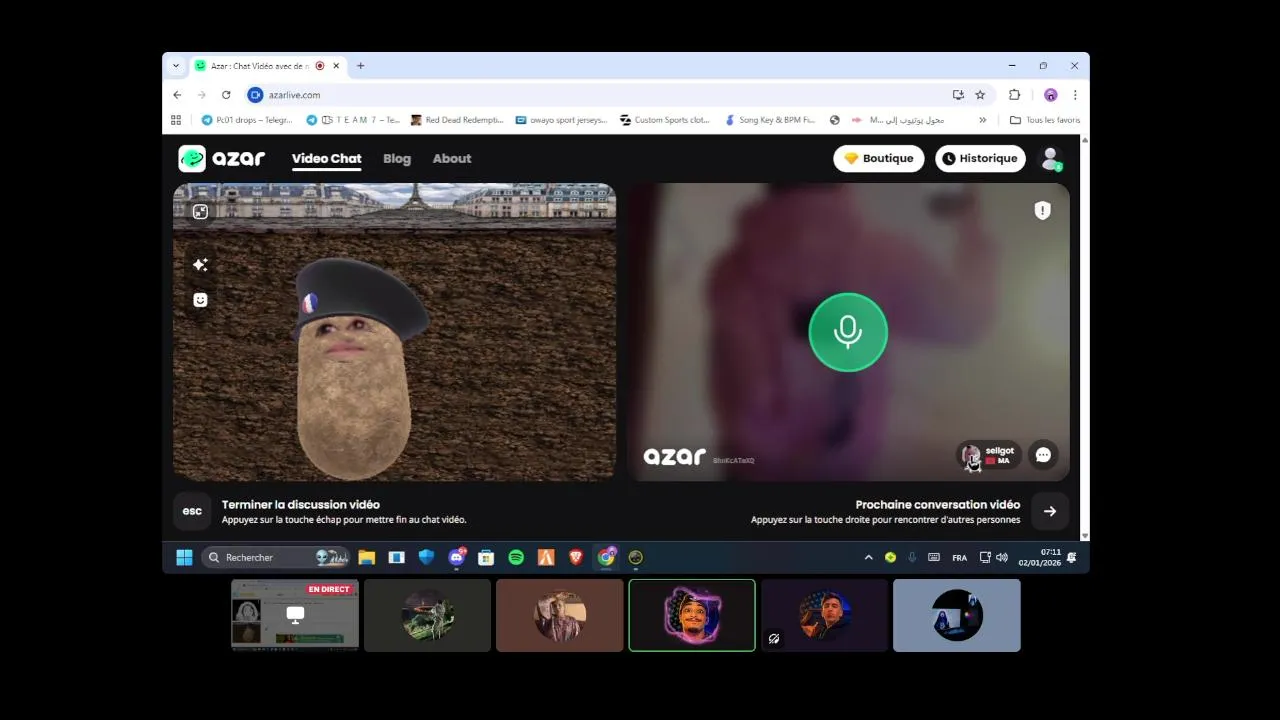Expand the tab search dropdown arrow

tap(176, 66)
